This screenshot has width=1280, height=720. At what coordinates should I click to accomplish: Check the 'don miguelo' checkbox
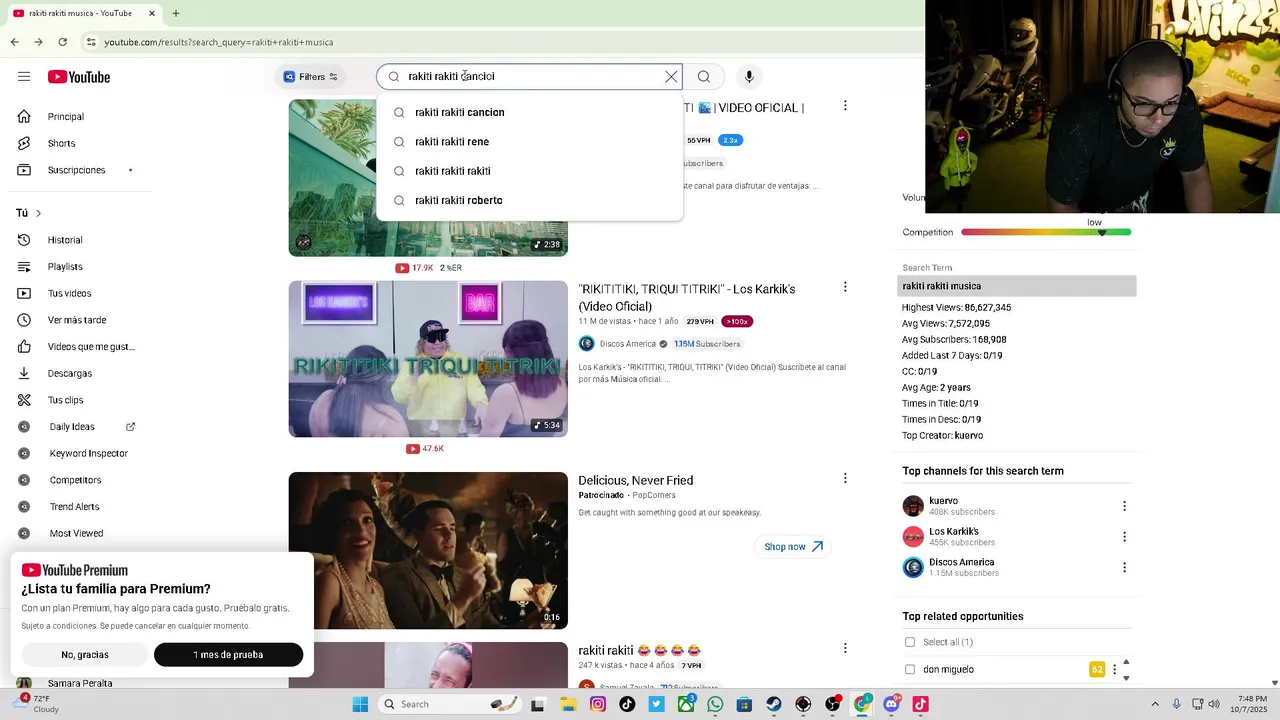coord(909,669)
